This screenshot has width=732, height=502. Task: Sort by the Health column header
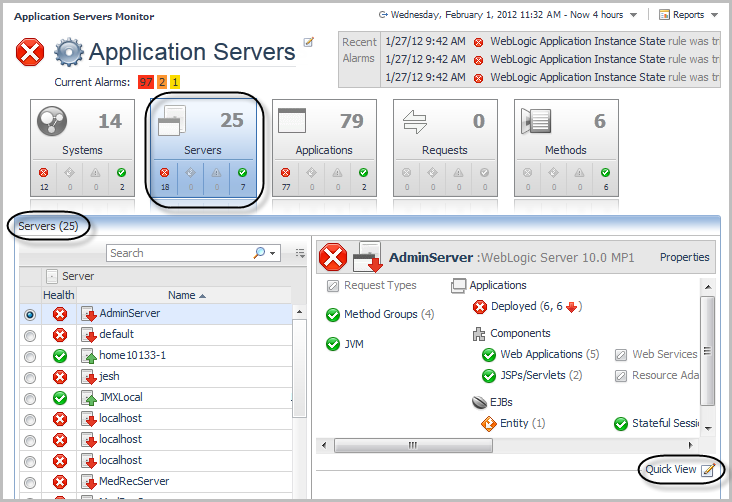pyautogui.click(x=59, y=296)
